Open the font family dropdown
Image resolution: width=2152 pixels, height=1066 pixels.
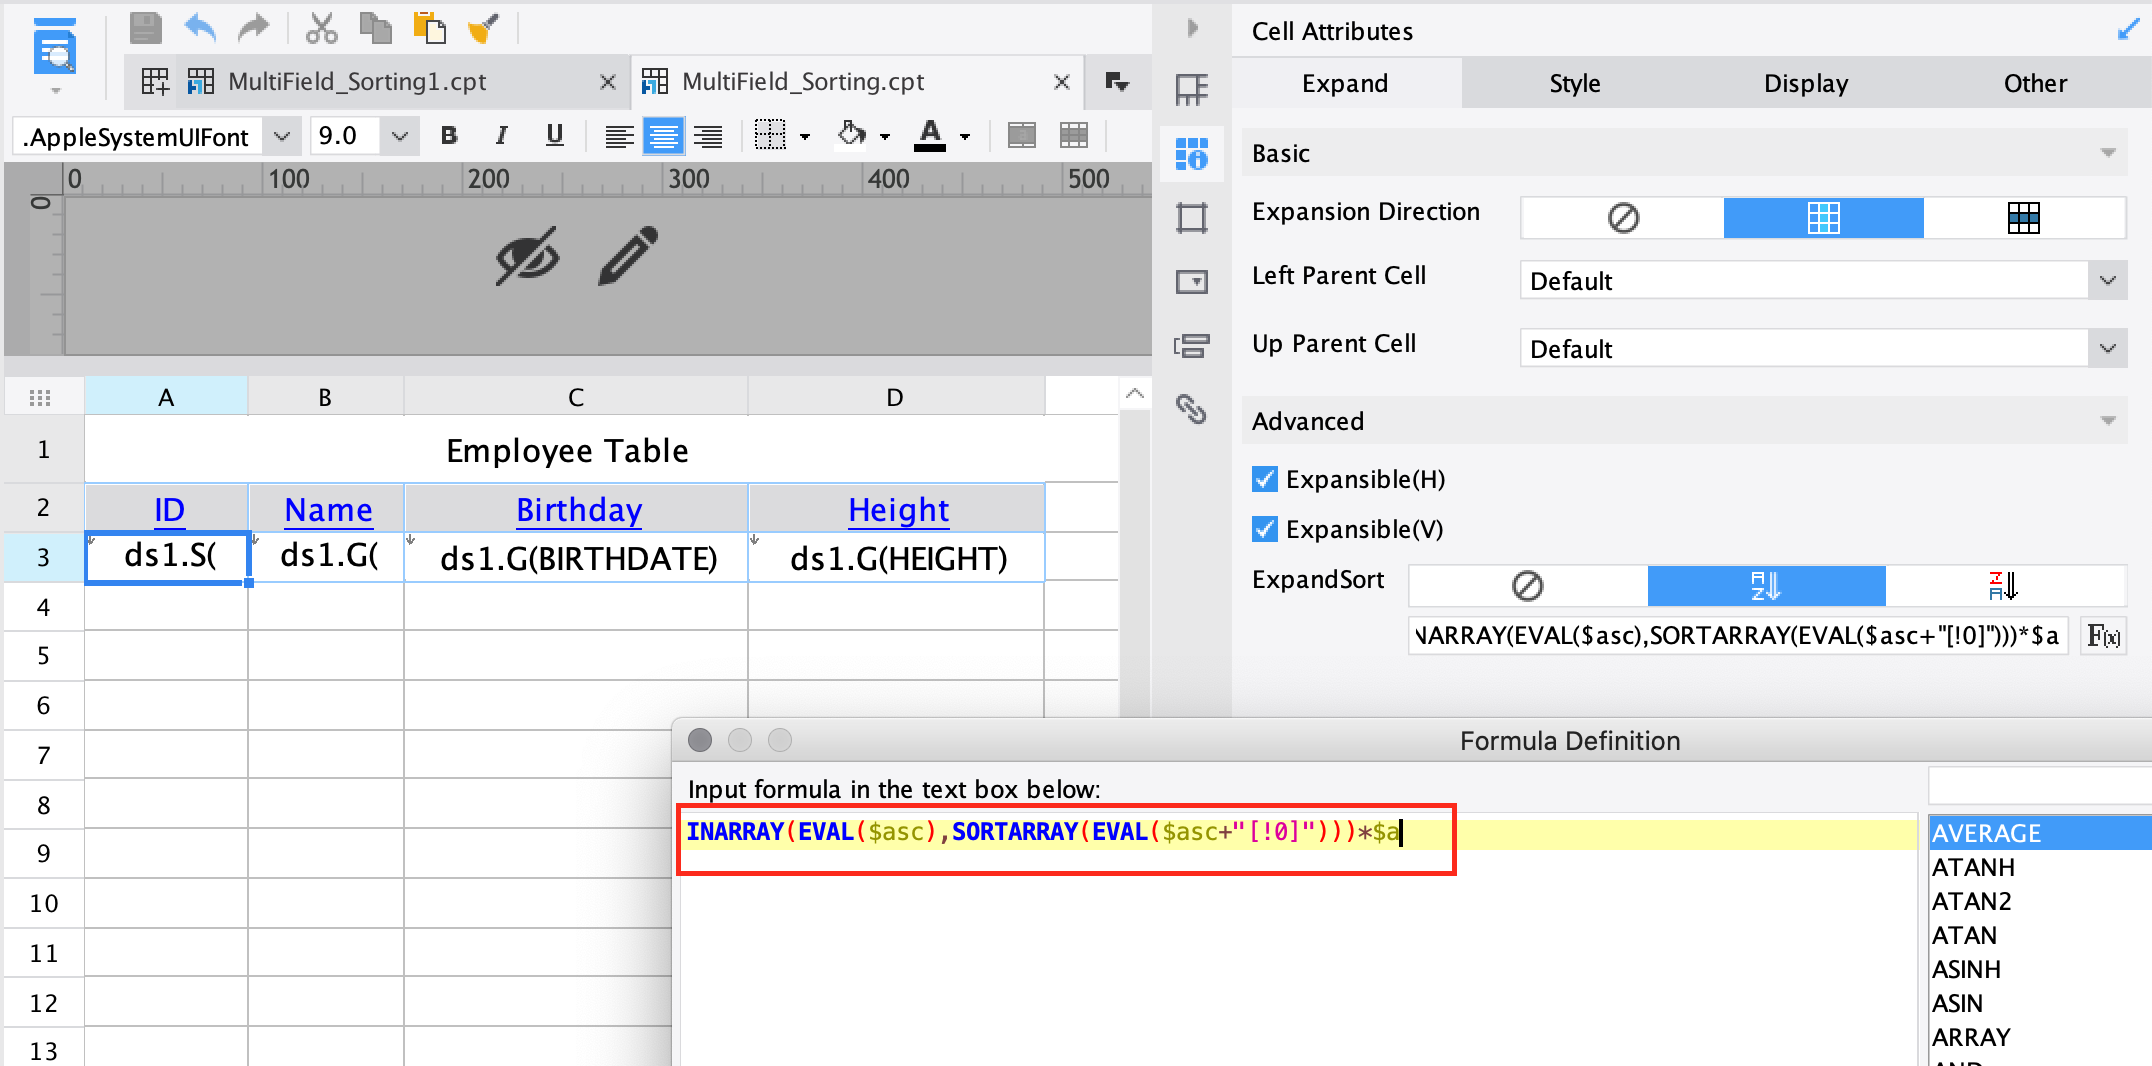pyautogui.click(x=282, y=136)
